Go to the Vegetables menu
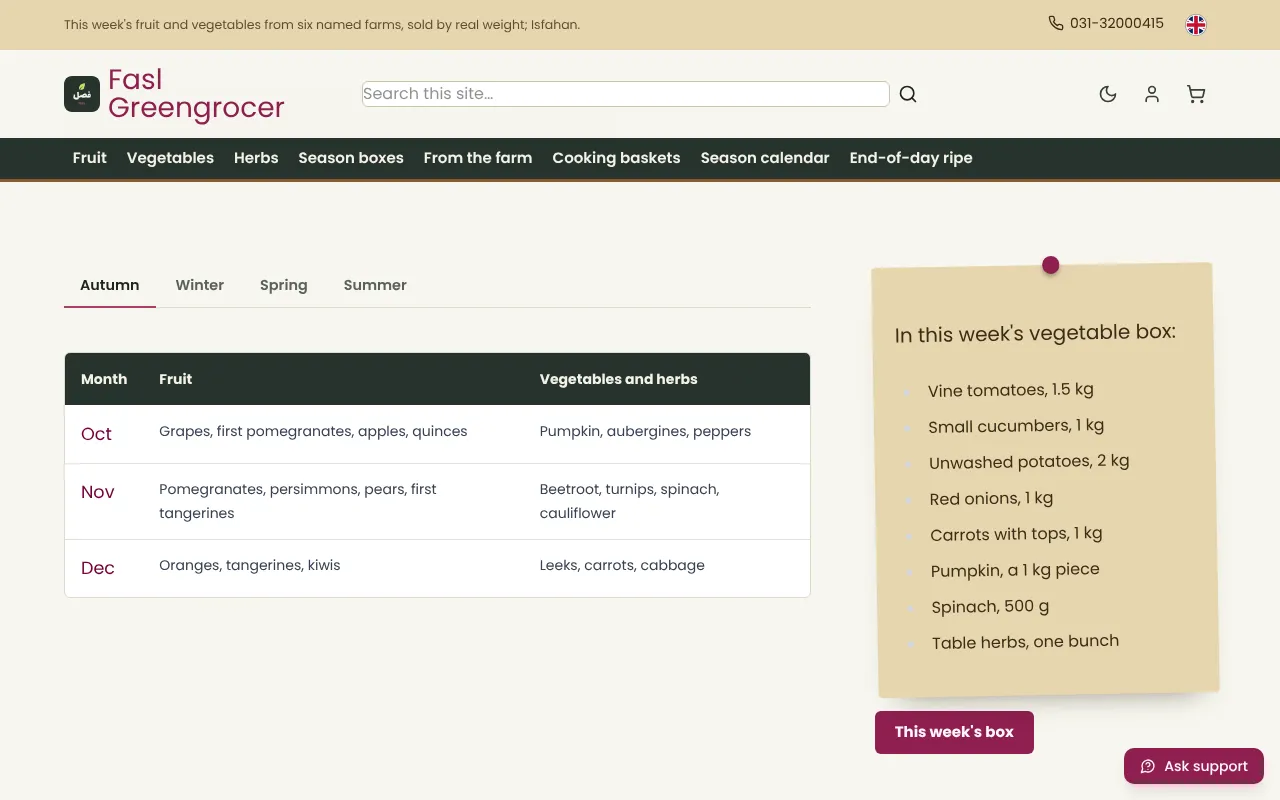 [170, 158]
